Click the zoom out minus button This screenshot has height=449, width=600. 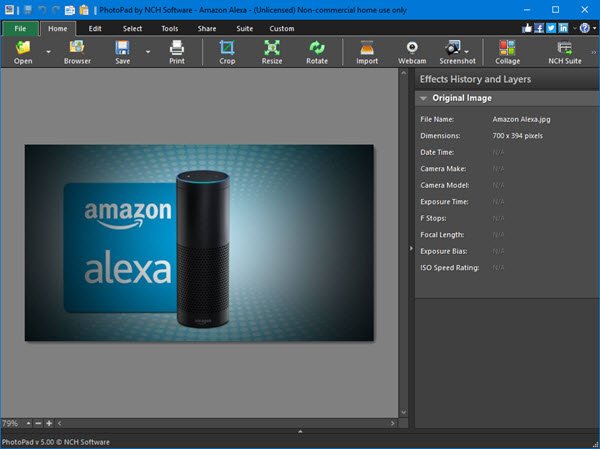pyautogui.click(x=28, y=424)
